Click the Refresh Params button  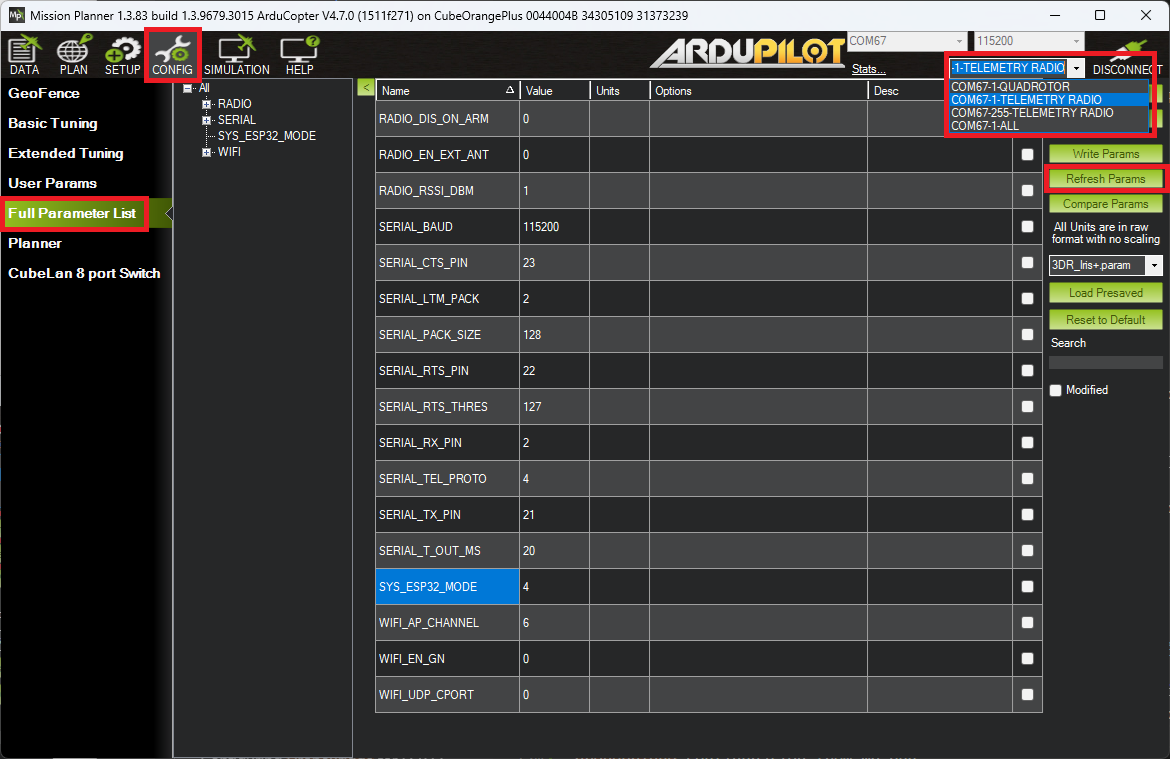pos(1105,179)
